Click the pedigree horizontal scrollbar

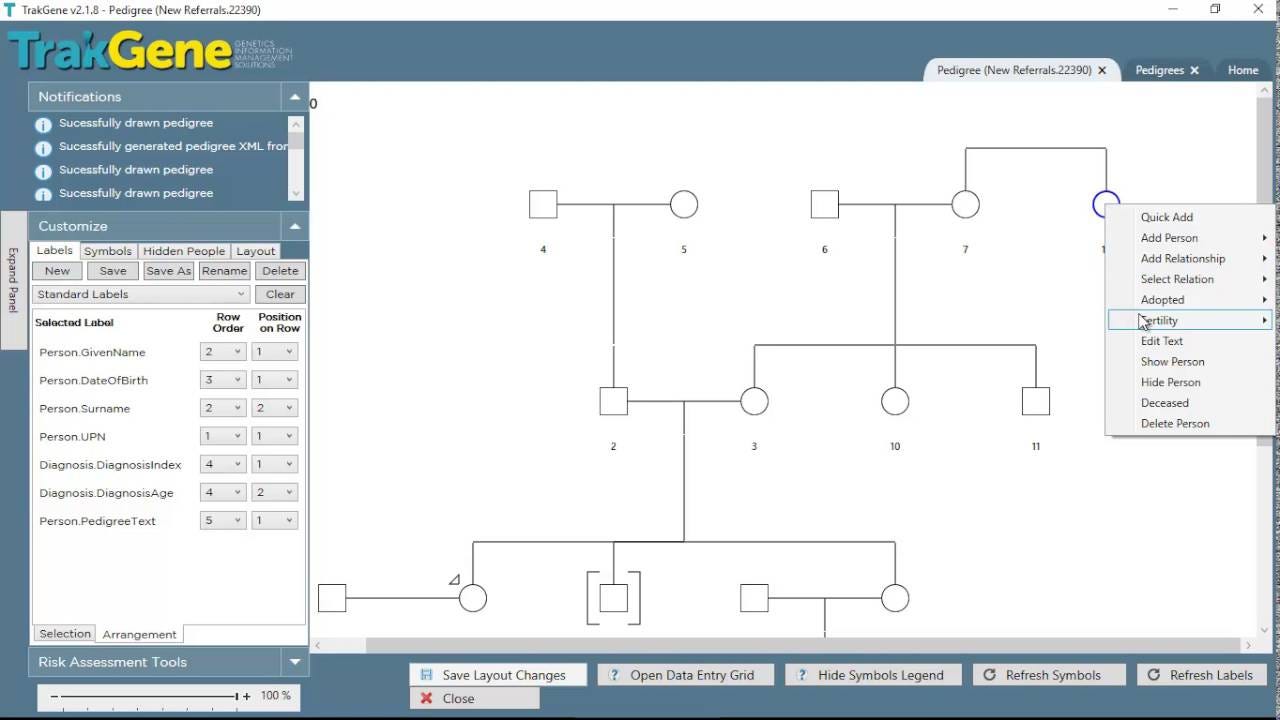pyautogui.click(x=782, y=645)
